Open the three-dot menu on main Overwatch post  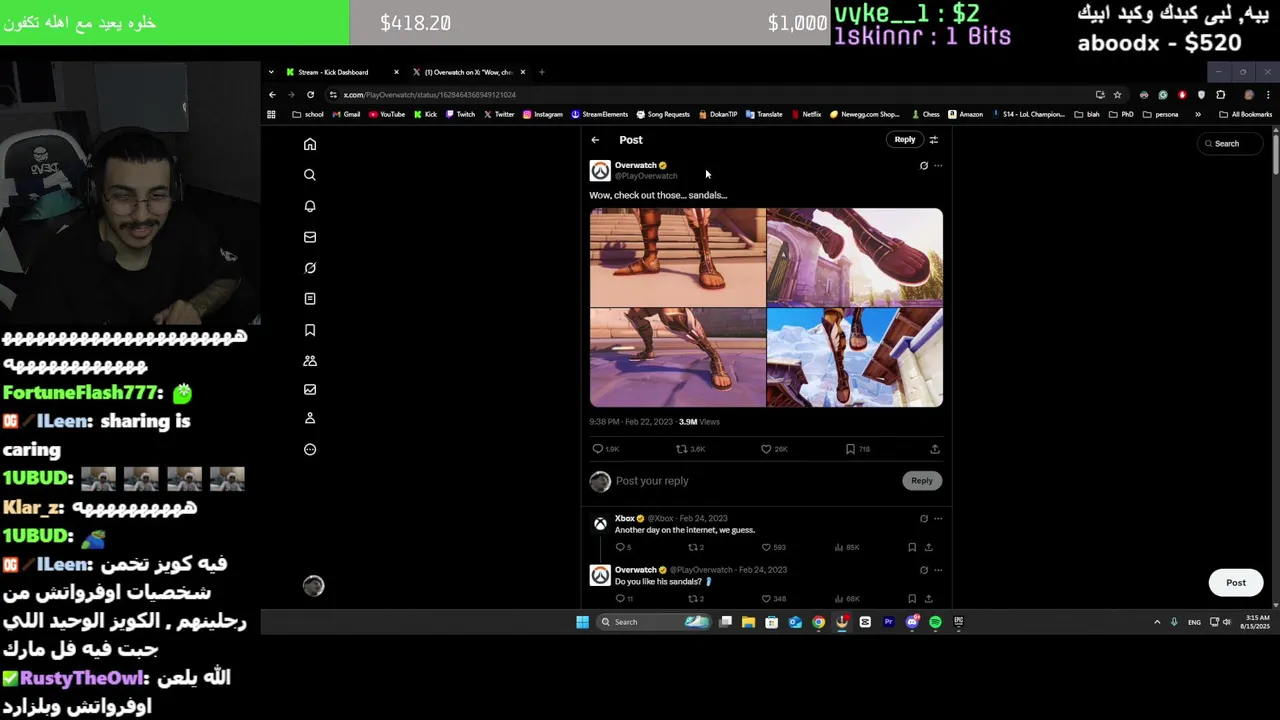pyautogui.click(x=938, y=166)
